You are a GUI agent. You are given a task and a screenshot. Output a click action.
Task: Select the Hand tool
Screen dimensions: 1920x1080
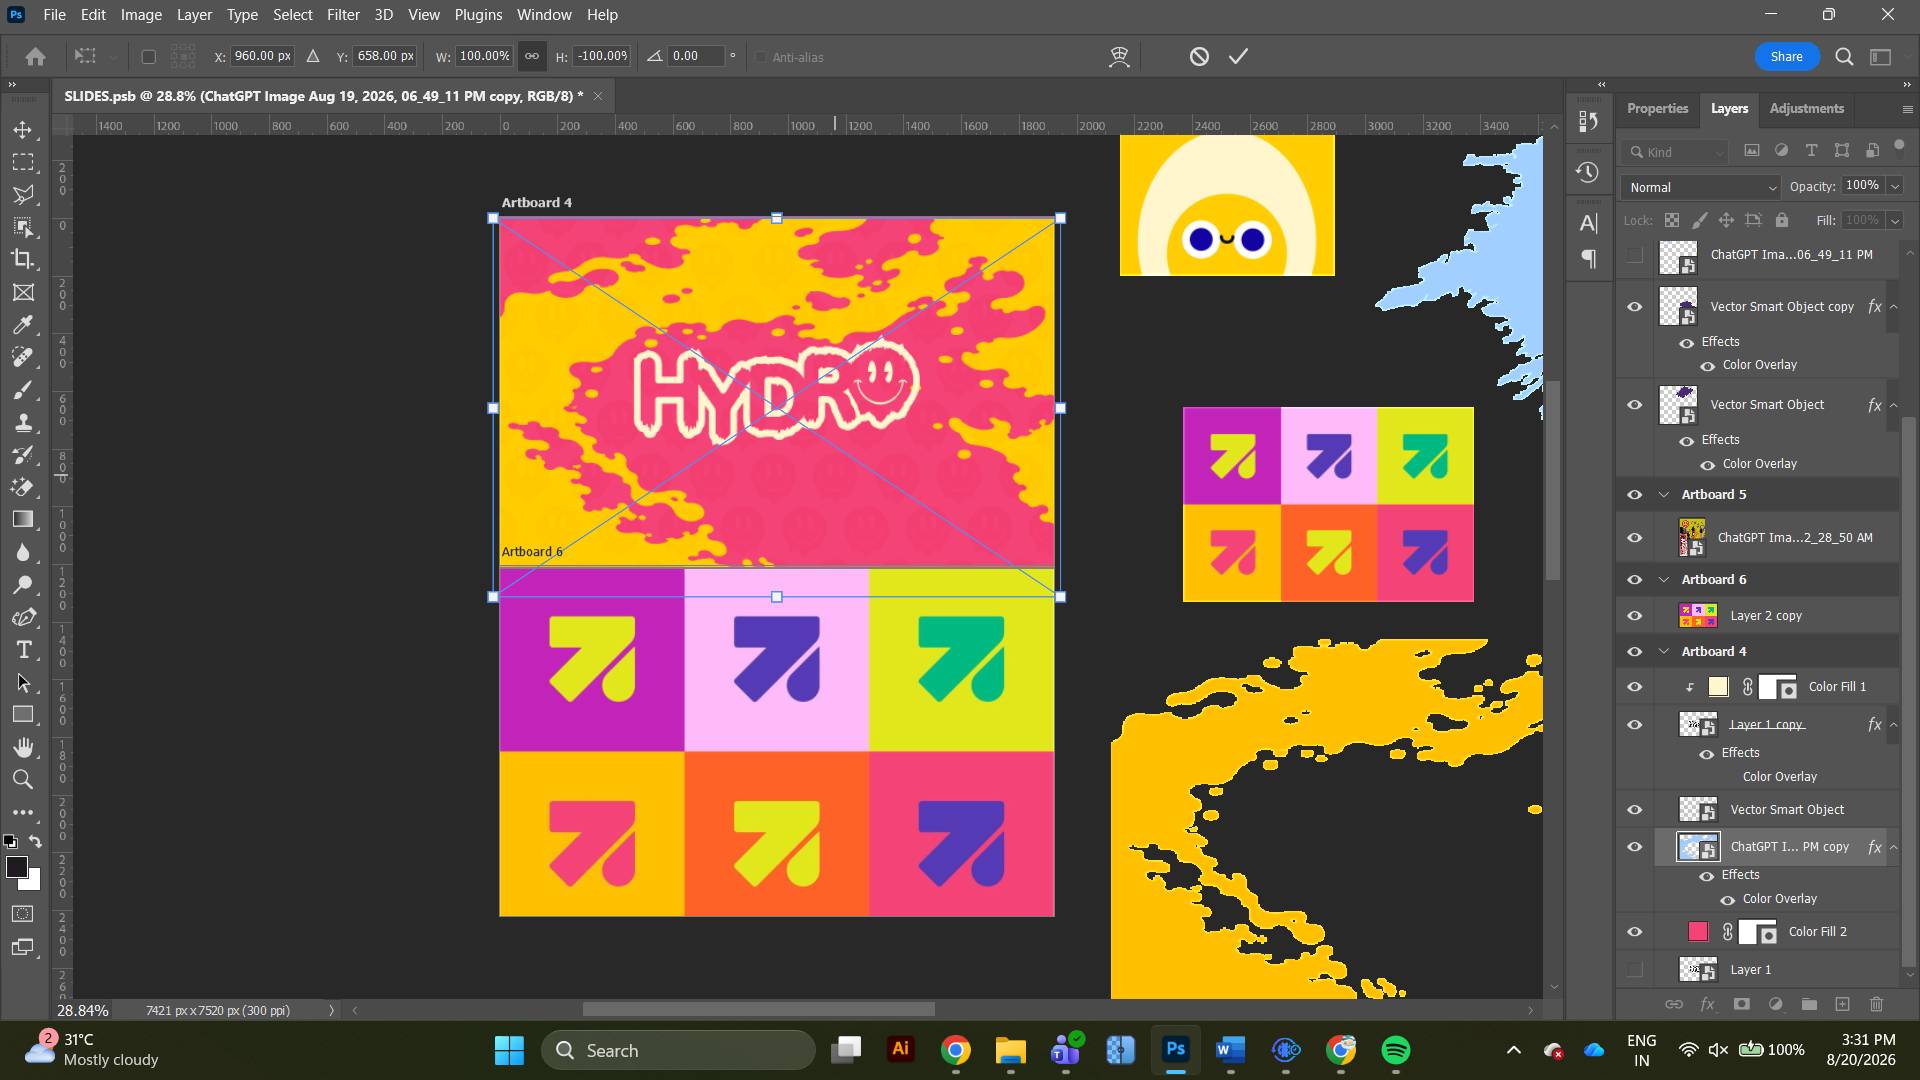(x=23, y=747)
